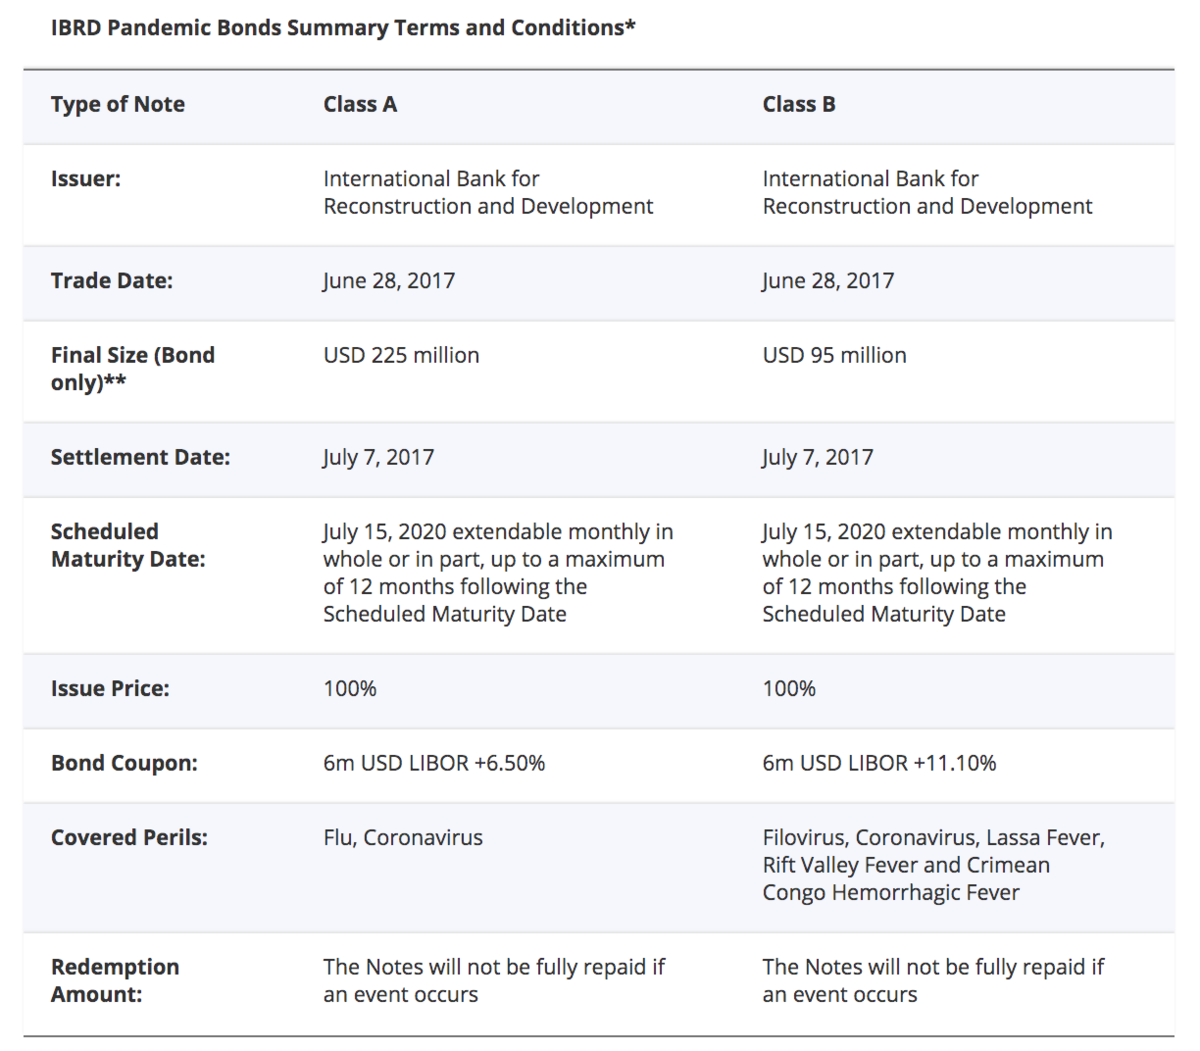Select the Issuer row label
This screenshot has height=1051, width=1200.
[x=86, y=179]
